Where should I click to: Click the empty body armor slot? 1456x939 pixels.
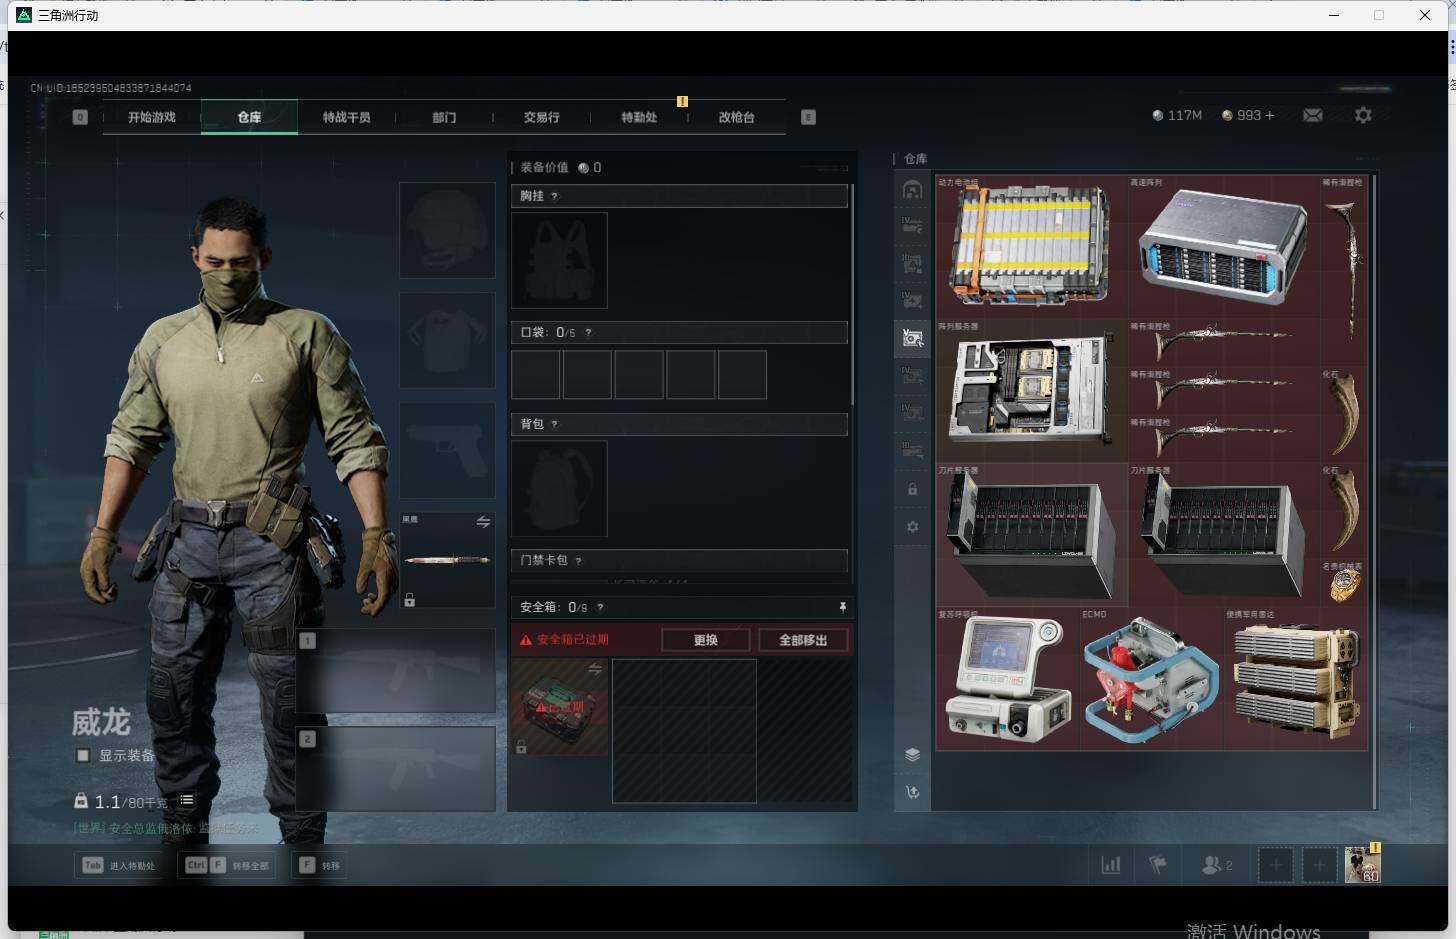[447, 340]
